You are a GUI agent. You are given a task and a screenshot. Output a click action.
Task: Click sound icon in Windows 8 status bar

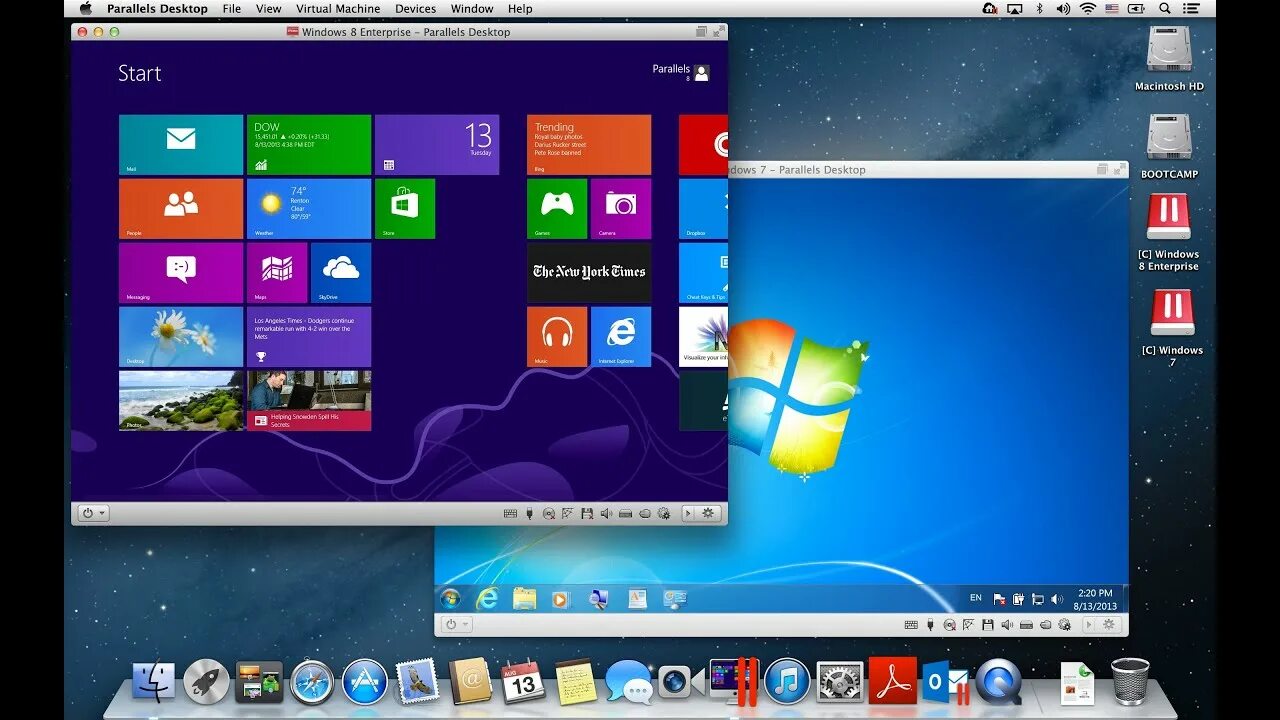click(x=605, y=513)
